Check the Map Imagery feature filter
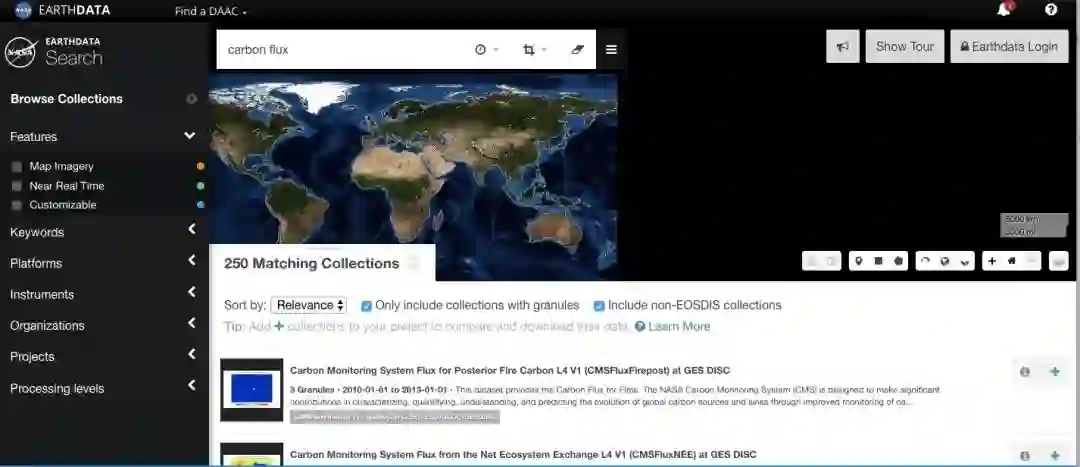Image resolution: width=1080 pixels, height=467 pixels. 17,167
